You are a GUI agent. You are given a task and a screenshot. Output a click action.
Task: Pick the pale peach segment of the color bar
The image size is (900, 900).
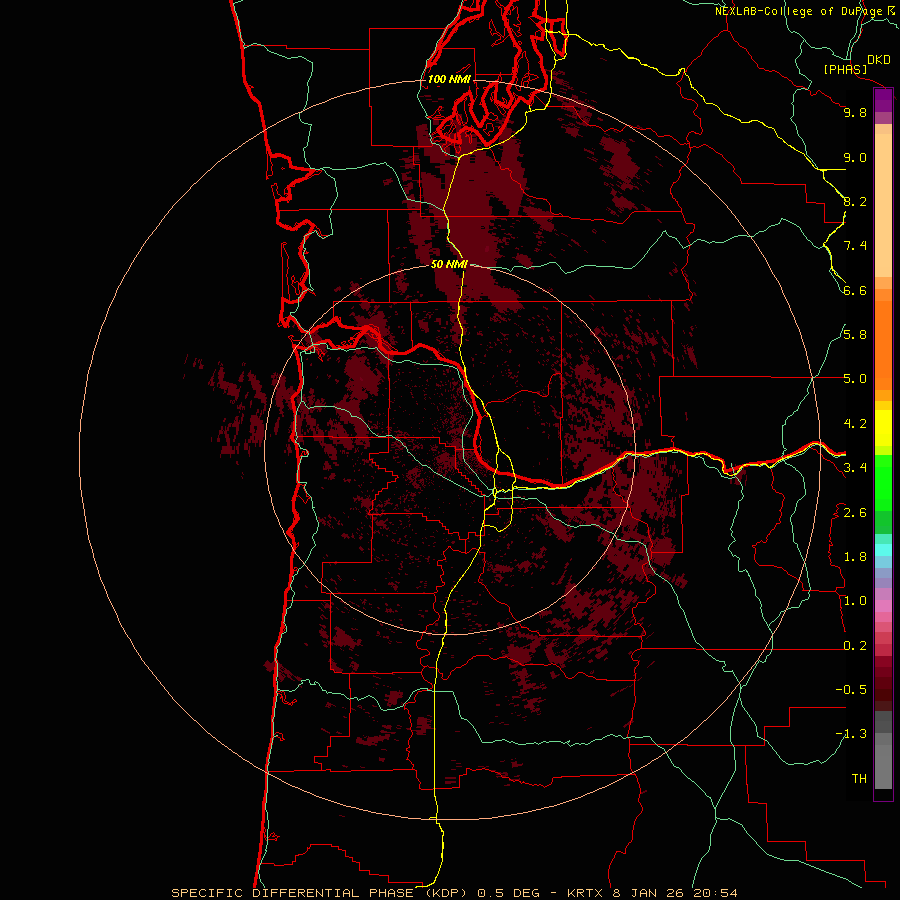click(883, 205)
